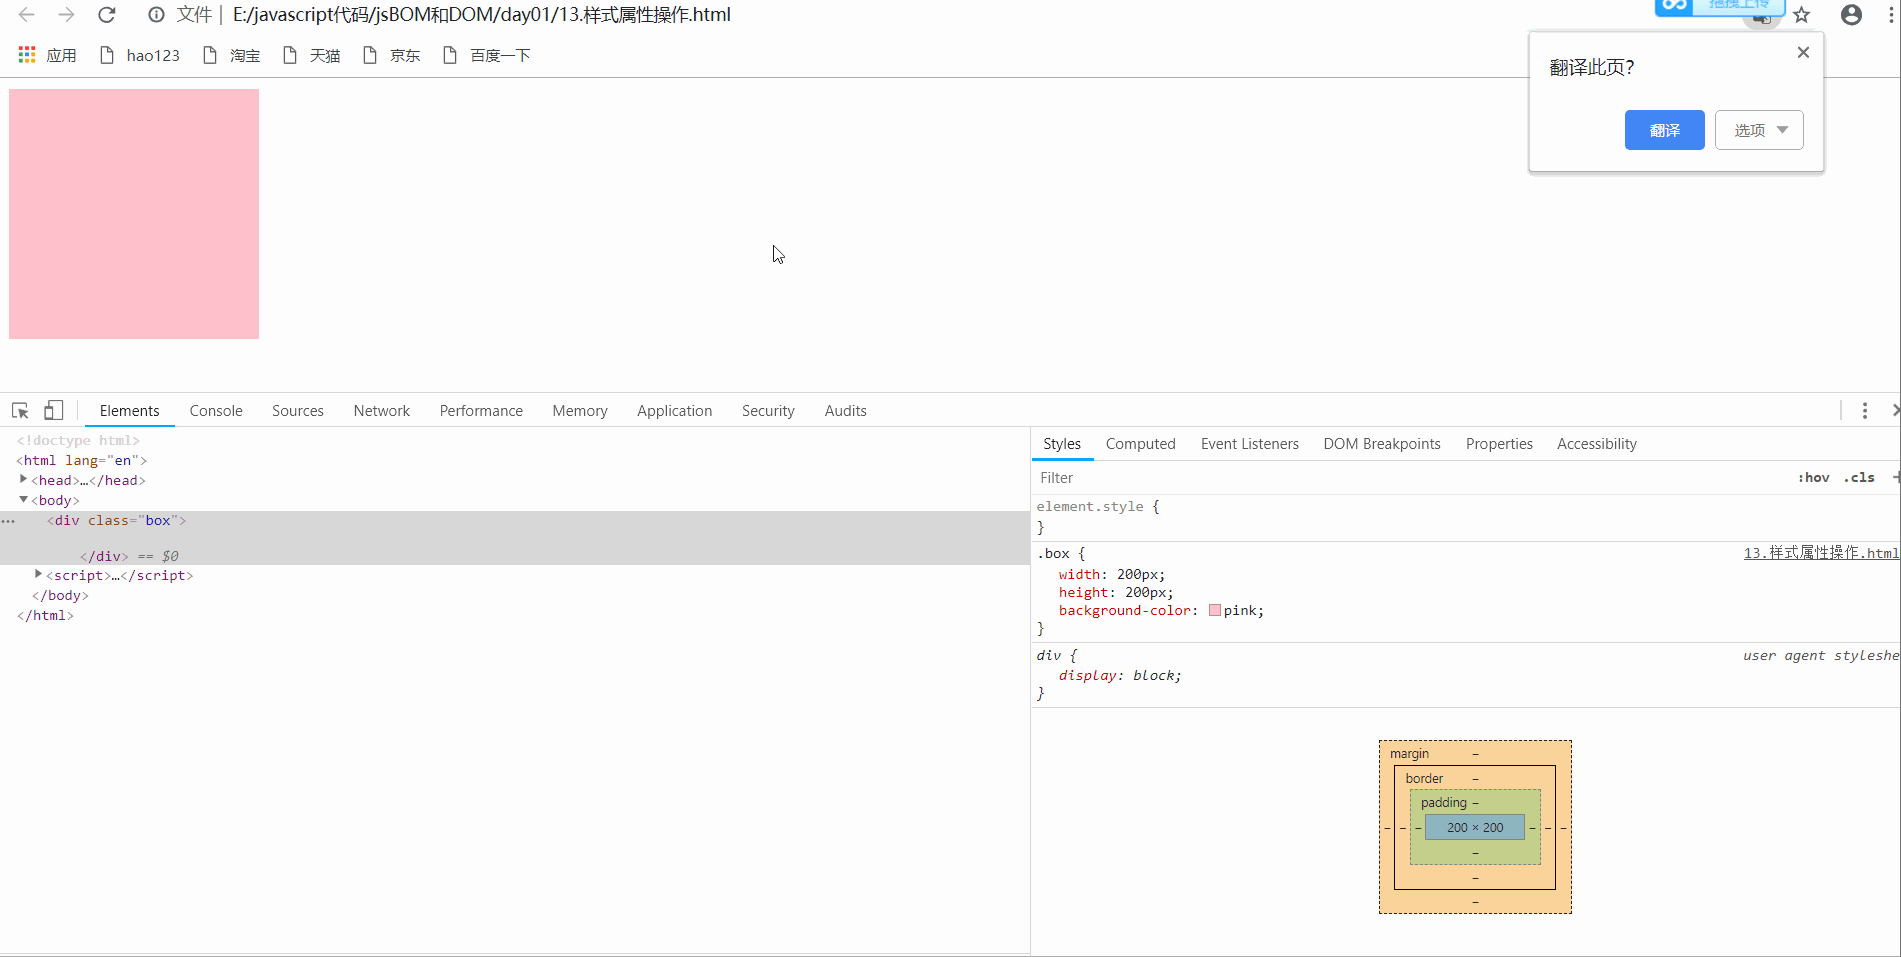The height and width of the screenshot is (957, 1901).
Task: Select the doctype html line
Action: pos(78,441)
